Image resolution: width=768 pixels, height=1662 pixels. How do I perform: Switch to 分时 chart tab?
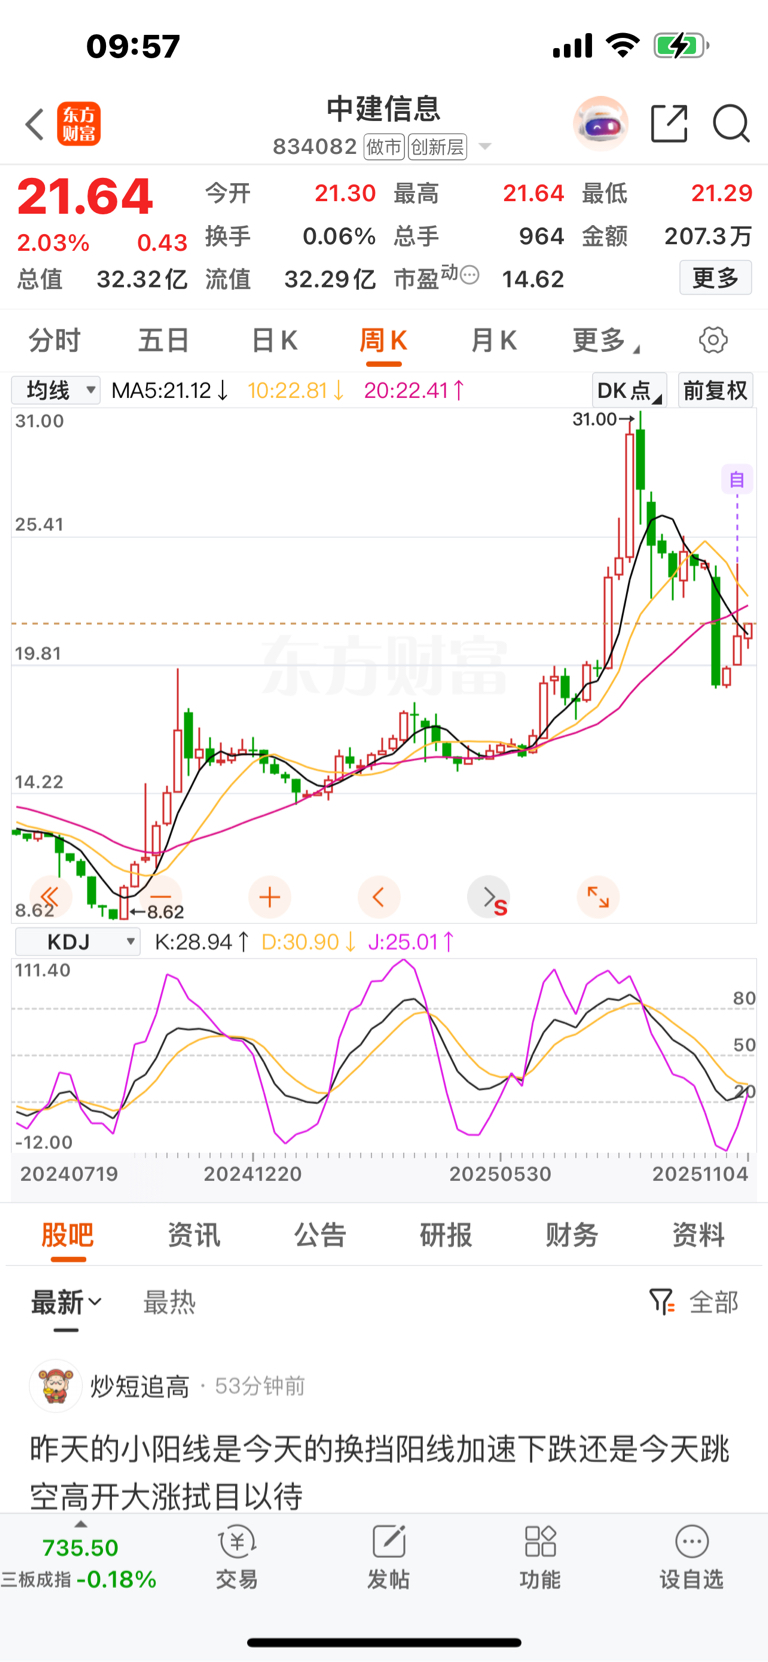click(x=55, y=341)
